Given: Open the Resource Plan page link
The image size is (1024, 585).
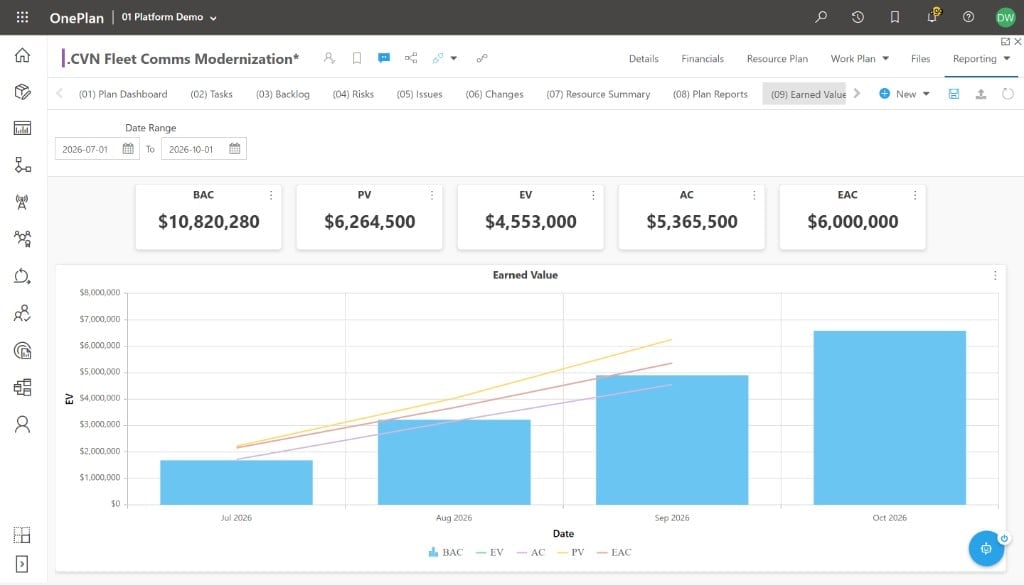Looking at the screenshot, I should [x=777, y=59].
